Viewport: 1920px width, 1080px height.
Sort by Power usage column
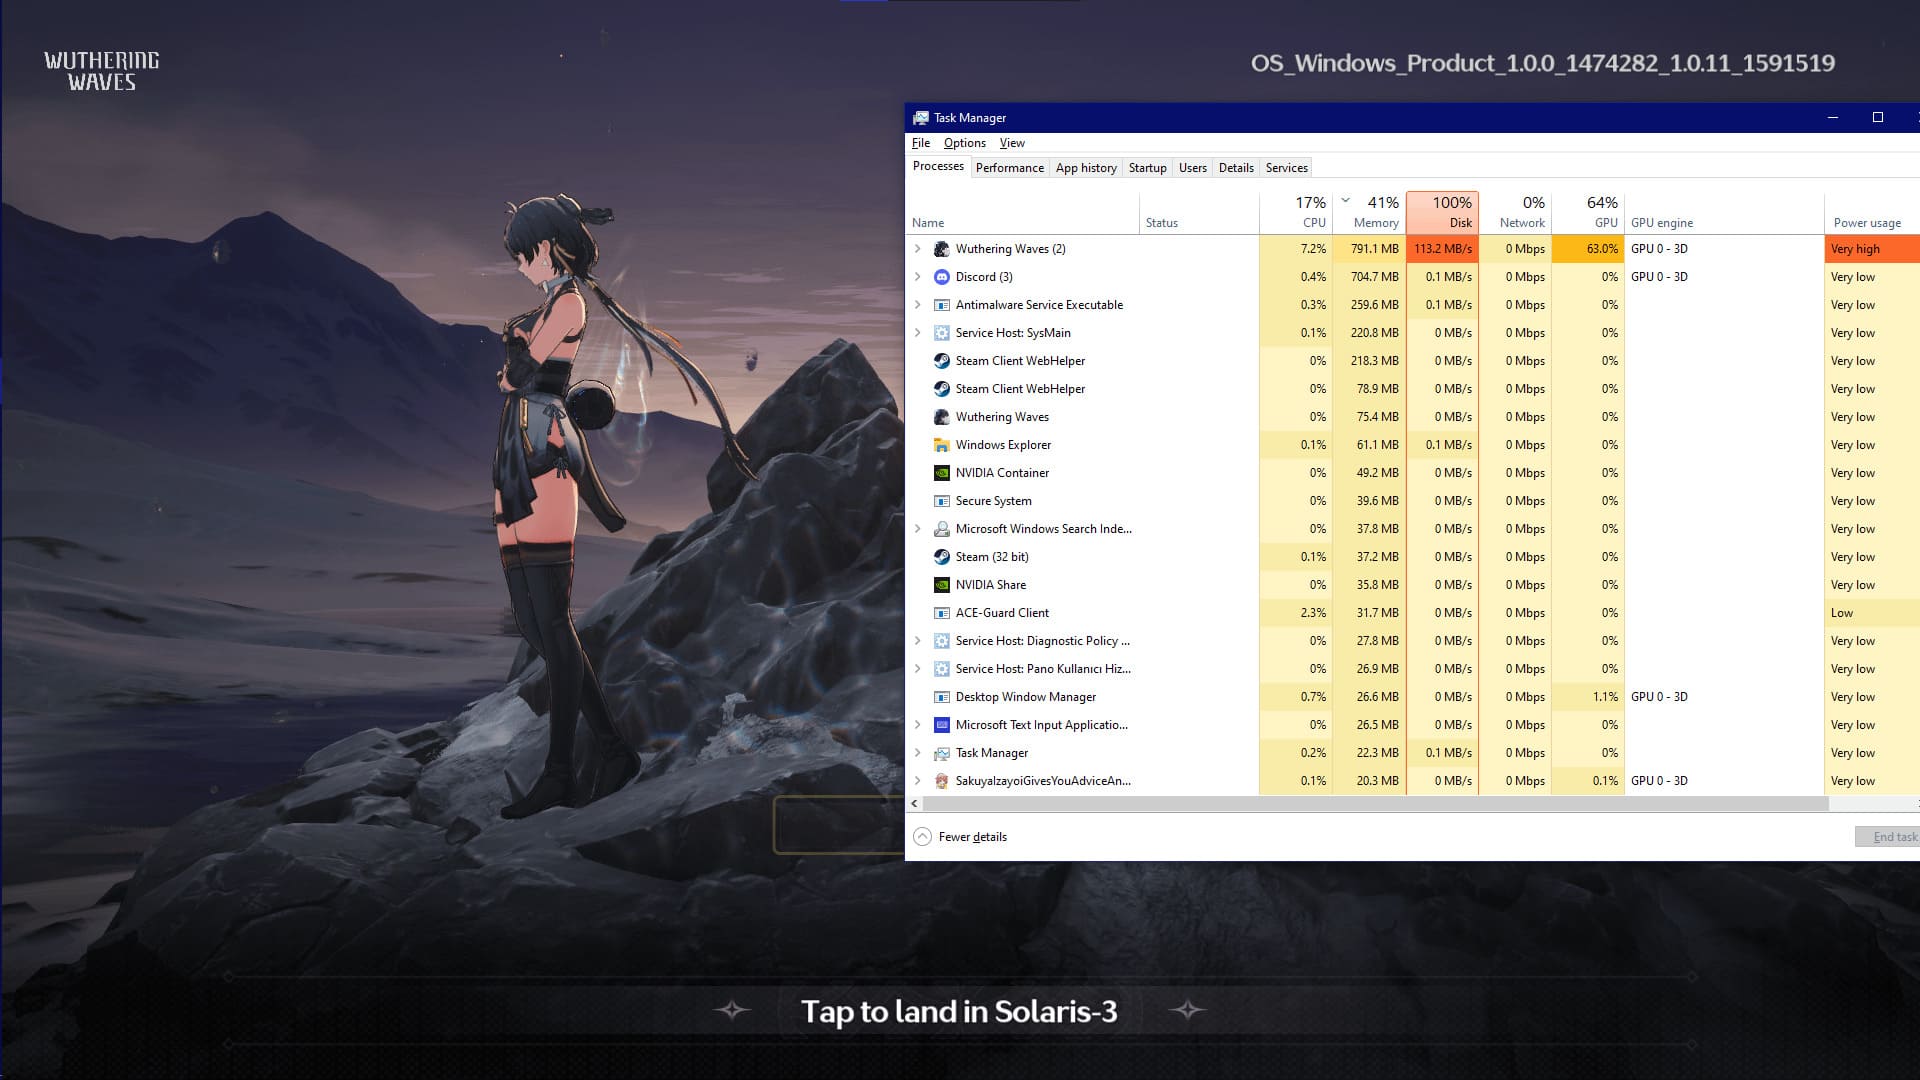click(1872, 212)
